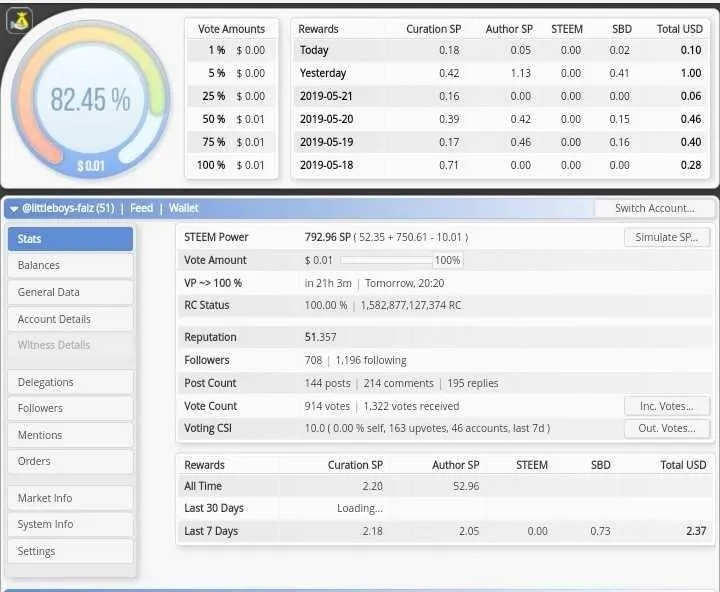This screenshot has width=720, height=592.
Task: Open the Settings tab
Action: pos(70,551)
